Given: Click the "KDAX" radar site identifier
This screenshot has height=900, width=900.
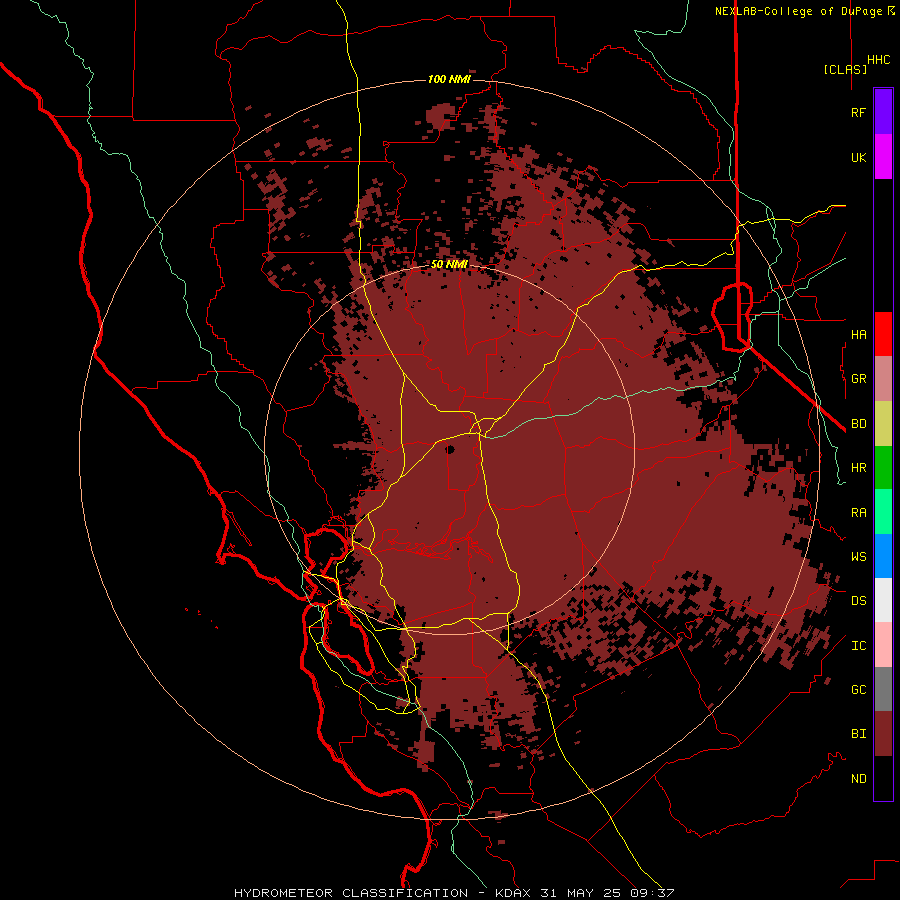Looking at the screenshot, I should pyautogui.click(x=513, y=893).
